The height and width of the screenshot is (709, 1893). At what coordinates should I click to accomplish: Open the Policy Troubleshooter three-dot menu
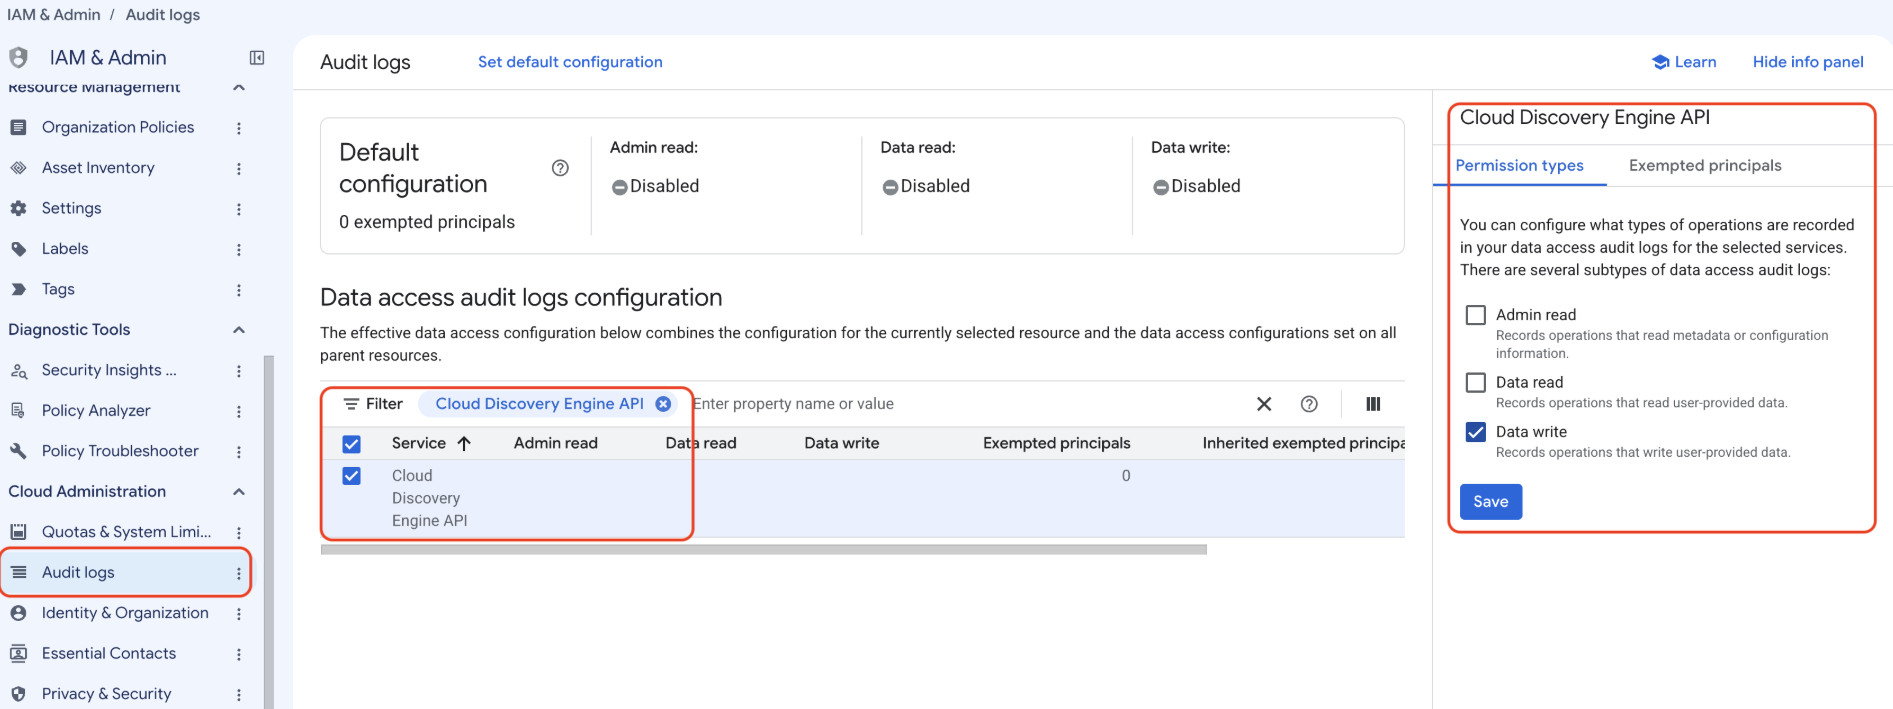[x=239, y=452]
